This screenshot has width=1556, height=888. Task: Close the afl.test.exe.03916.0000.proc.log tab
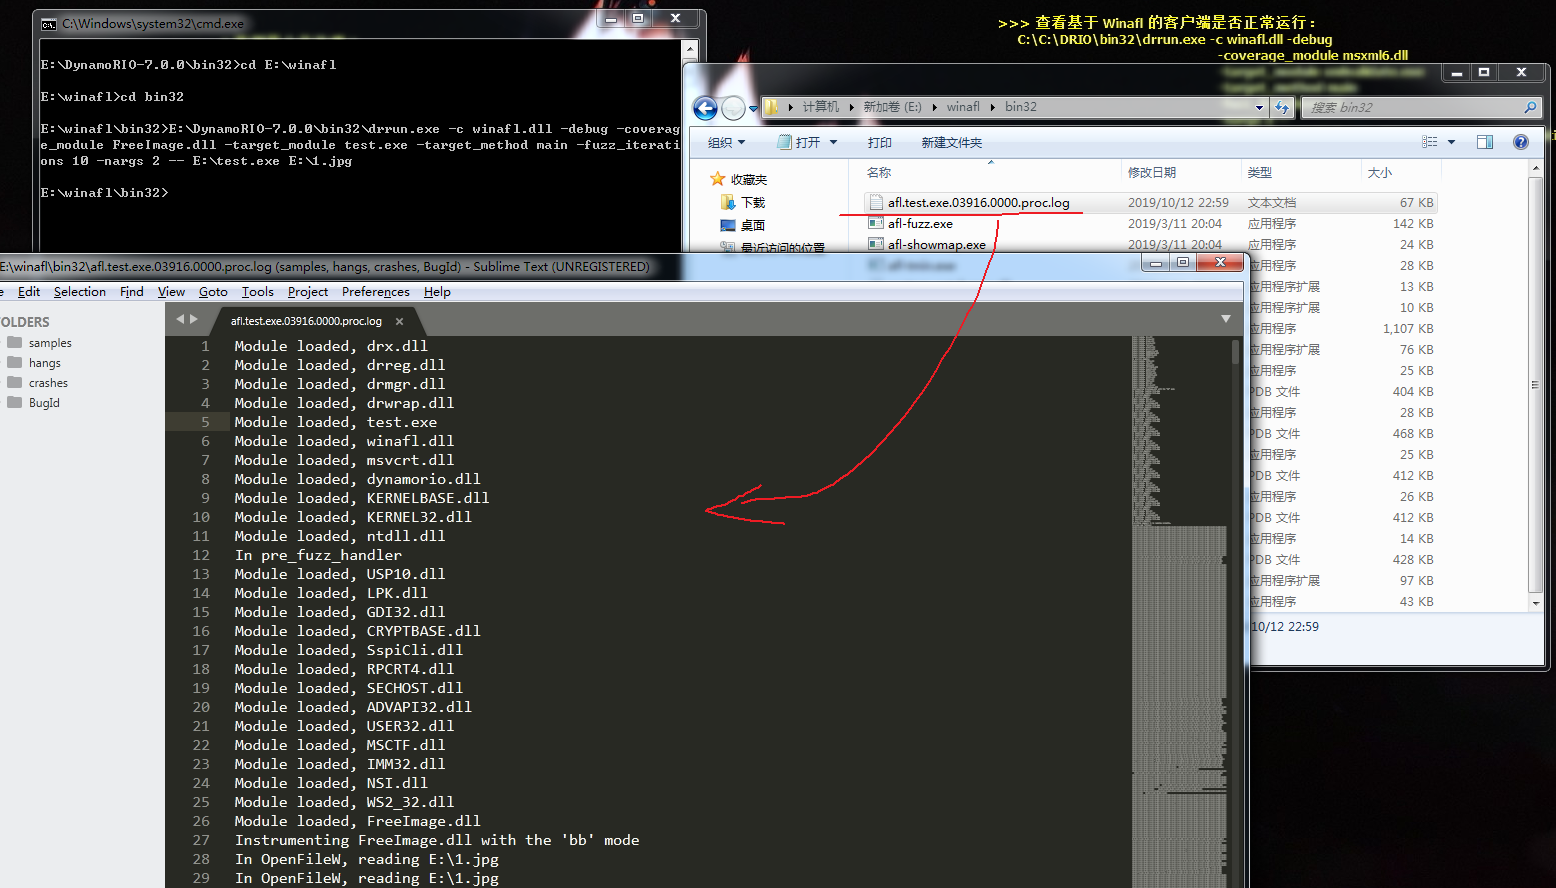(x=399, y=321)
